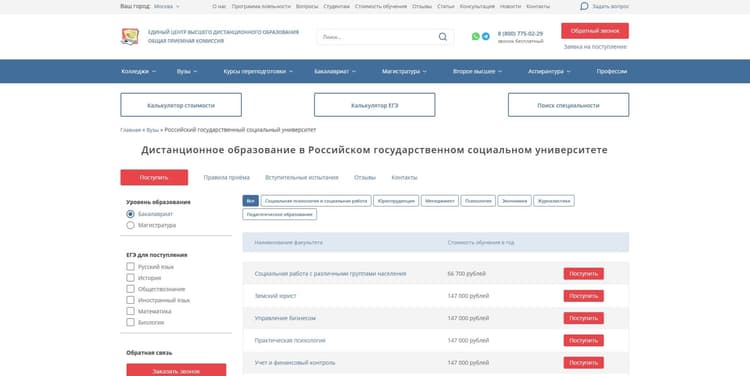Click Поступить for Земский юрист row
The width and height of the screenshot is (750, 376).
click(x=584, y=296)
